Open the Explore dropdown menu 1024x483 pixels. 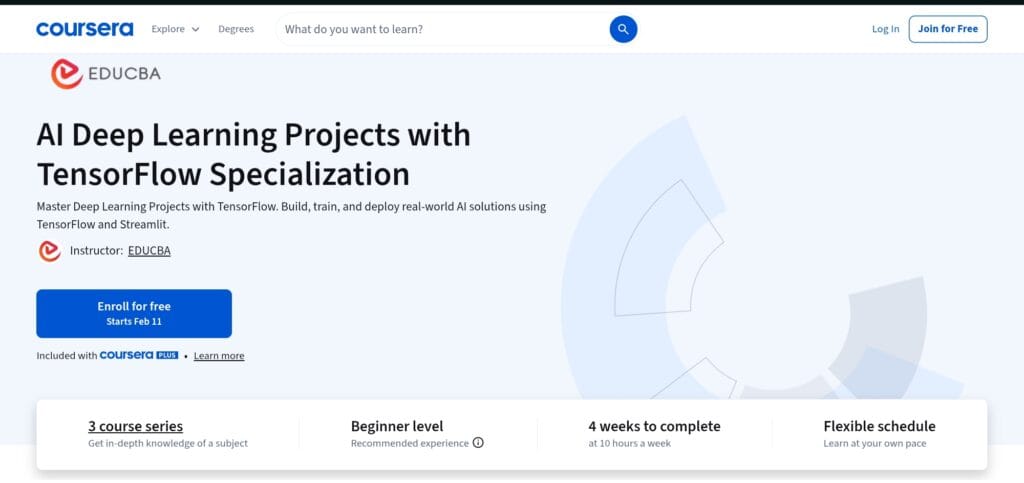(x=175, y=29)
